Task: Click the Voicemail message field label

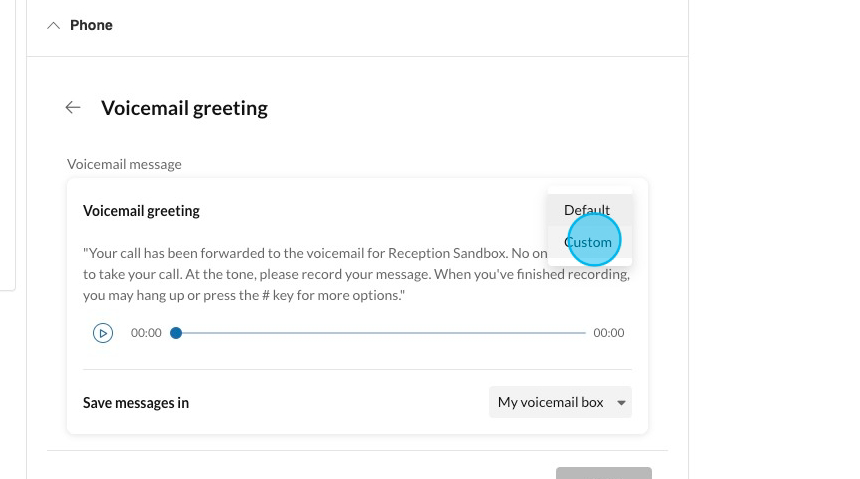Action: (x=124, y=164)
